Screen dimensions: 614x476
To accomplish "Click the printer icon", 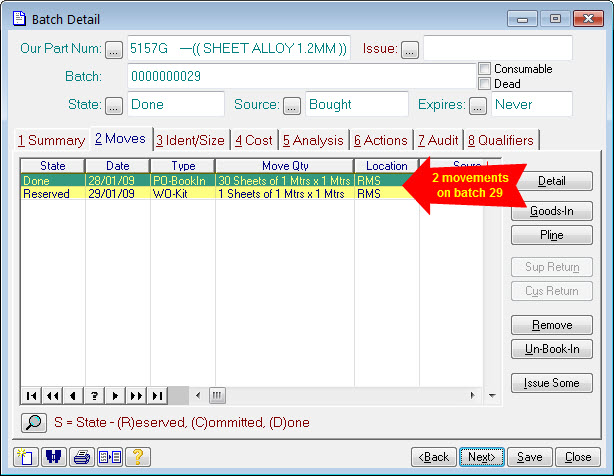I will 82,457.
